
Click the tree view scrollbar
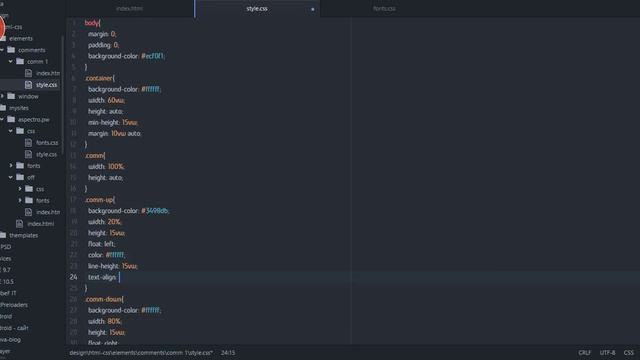[62, 96]
